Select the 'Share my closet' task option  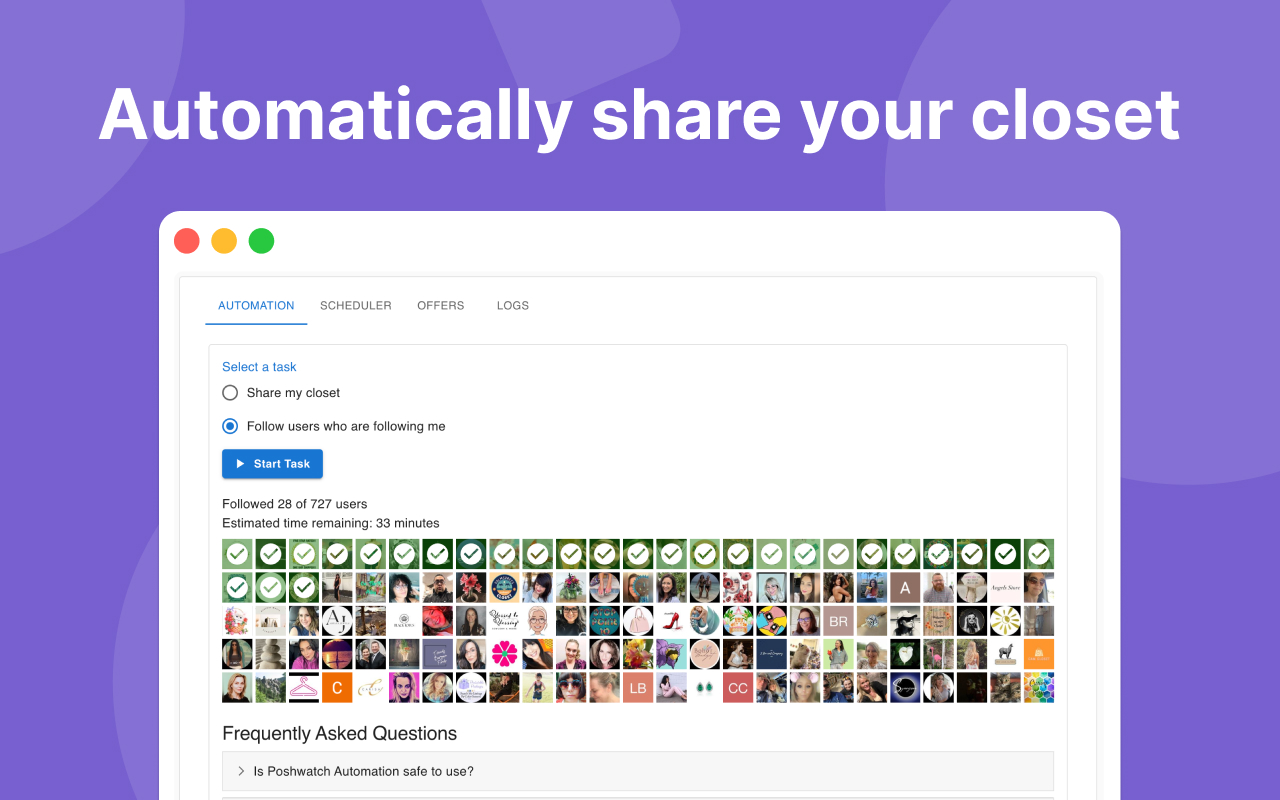pyautogui.click(x=230, y=392)
